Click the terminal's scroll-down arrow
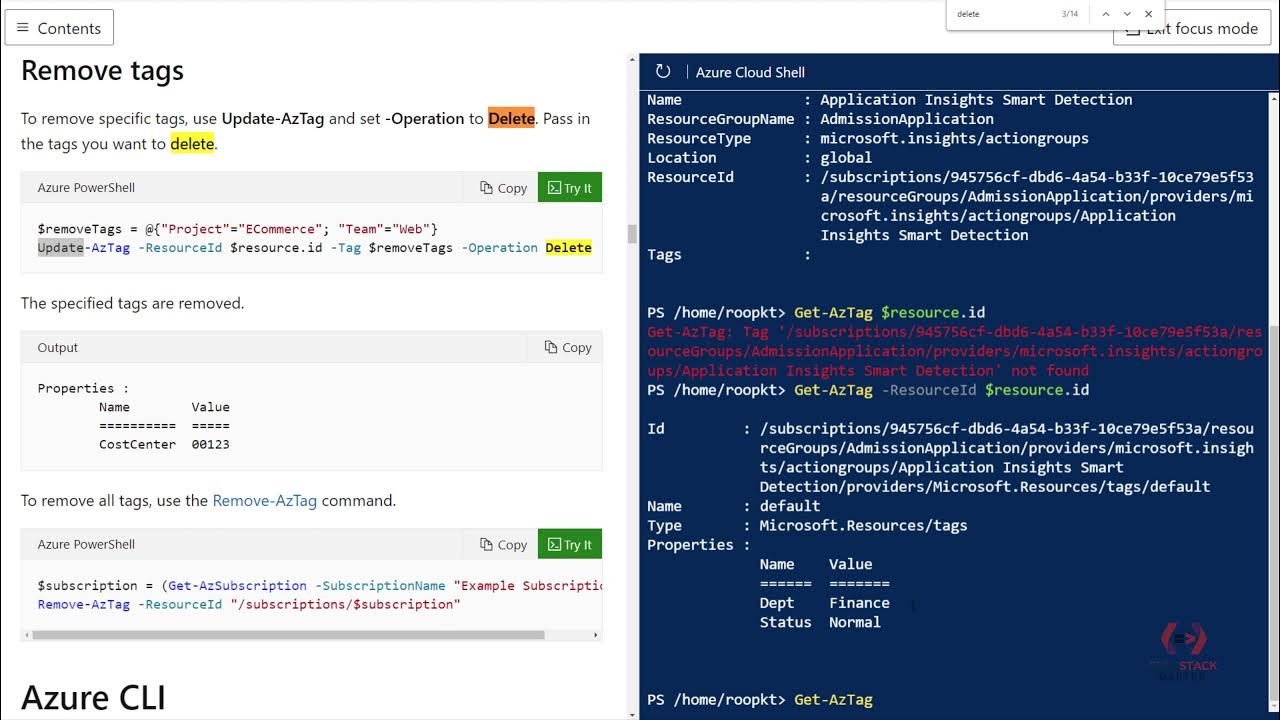 (1273, 713)
